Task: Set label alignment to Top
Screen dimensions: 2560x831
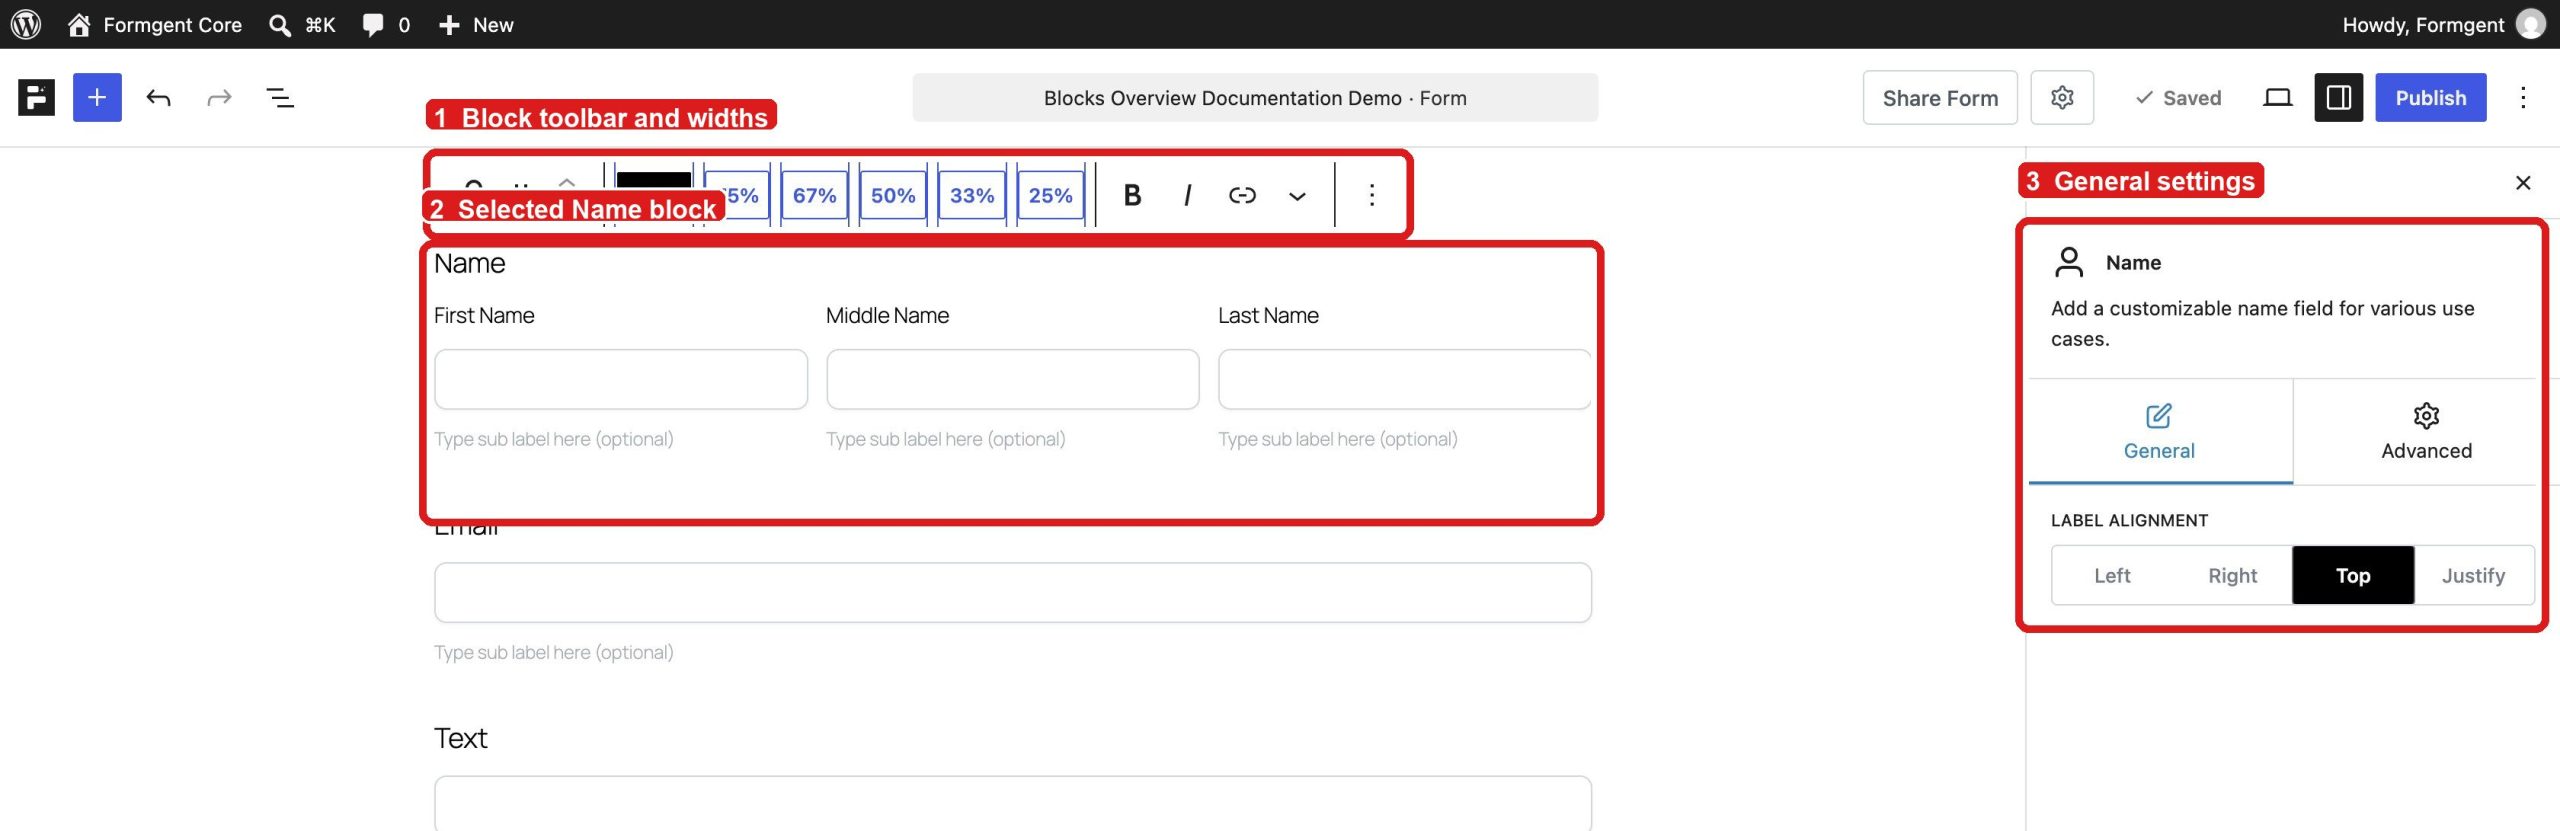Action: 2353,575
